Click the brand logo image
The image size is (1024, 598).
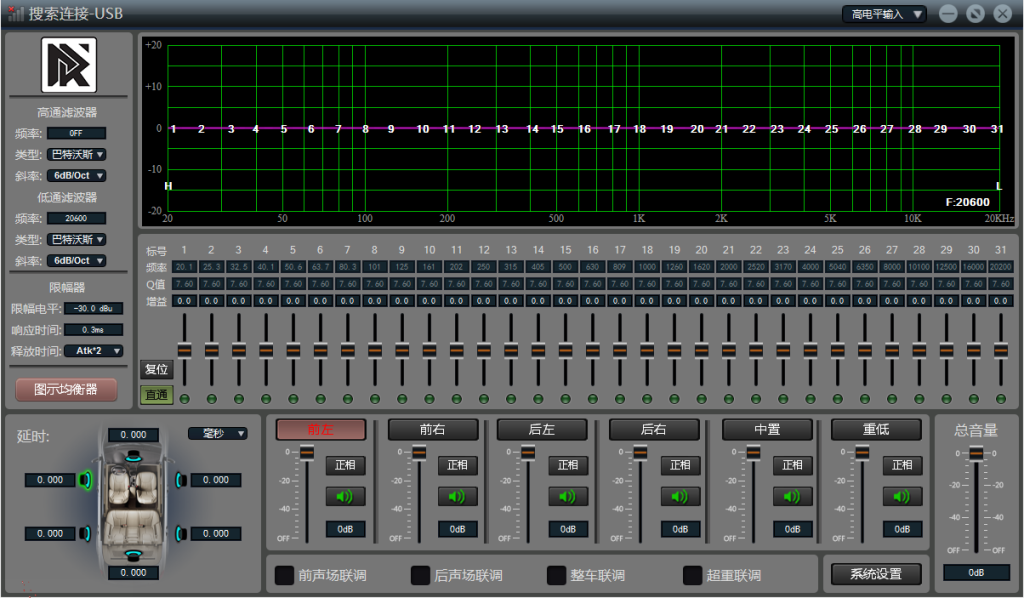[x=69, y=65]
